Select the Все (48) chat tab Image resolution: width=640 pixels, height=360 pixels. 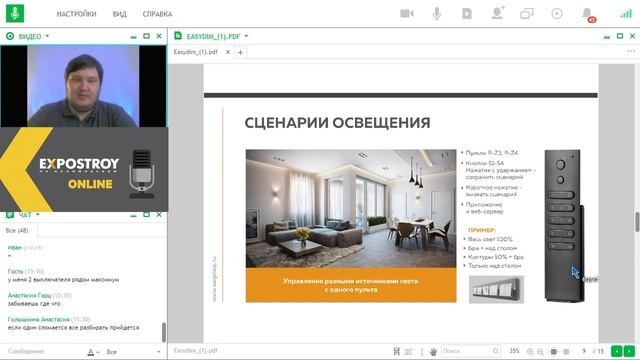[17, 231]
